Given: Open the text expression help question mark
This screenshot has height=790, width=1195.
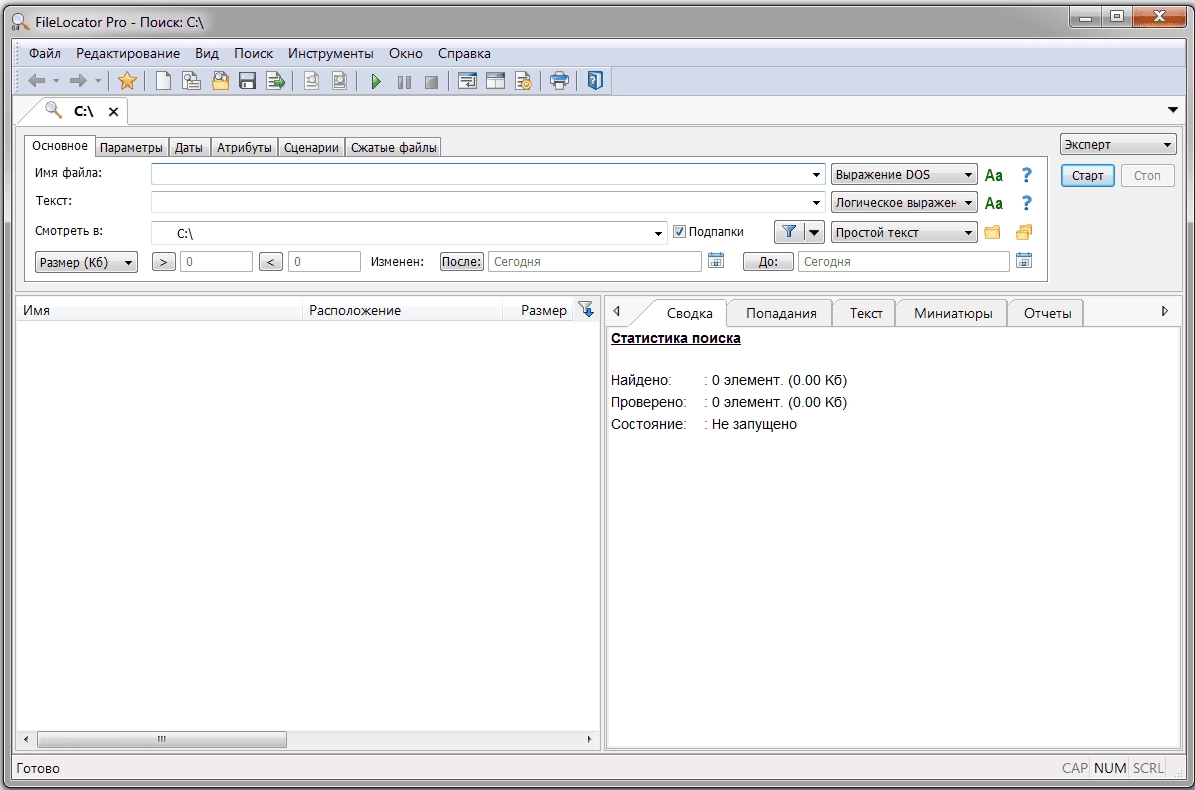Looking at the screenshot, I should [x=1027, y=203].
